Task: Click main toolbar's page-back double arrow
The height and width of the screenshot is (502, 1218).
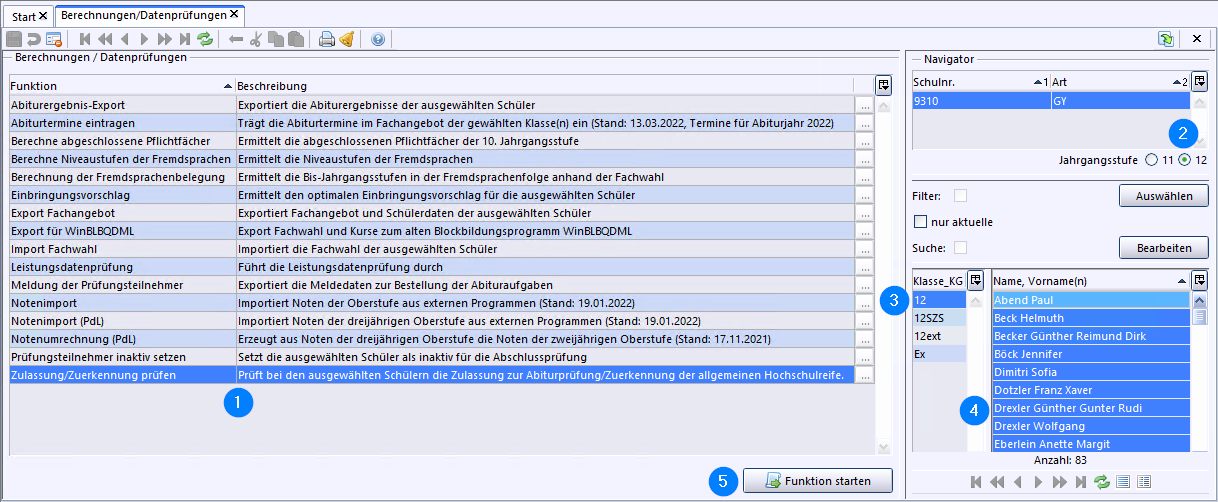Action: pos(105,40)
